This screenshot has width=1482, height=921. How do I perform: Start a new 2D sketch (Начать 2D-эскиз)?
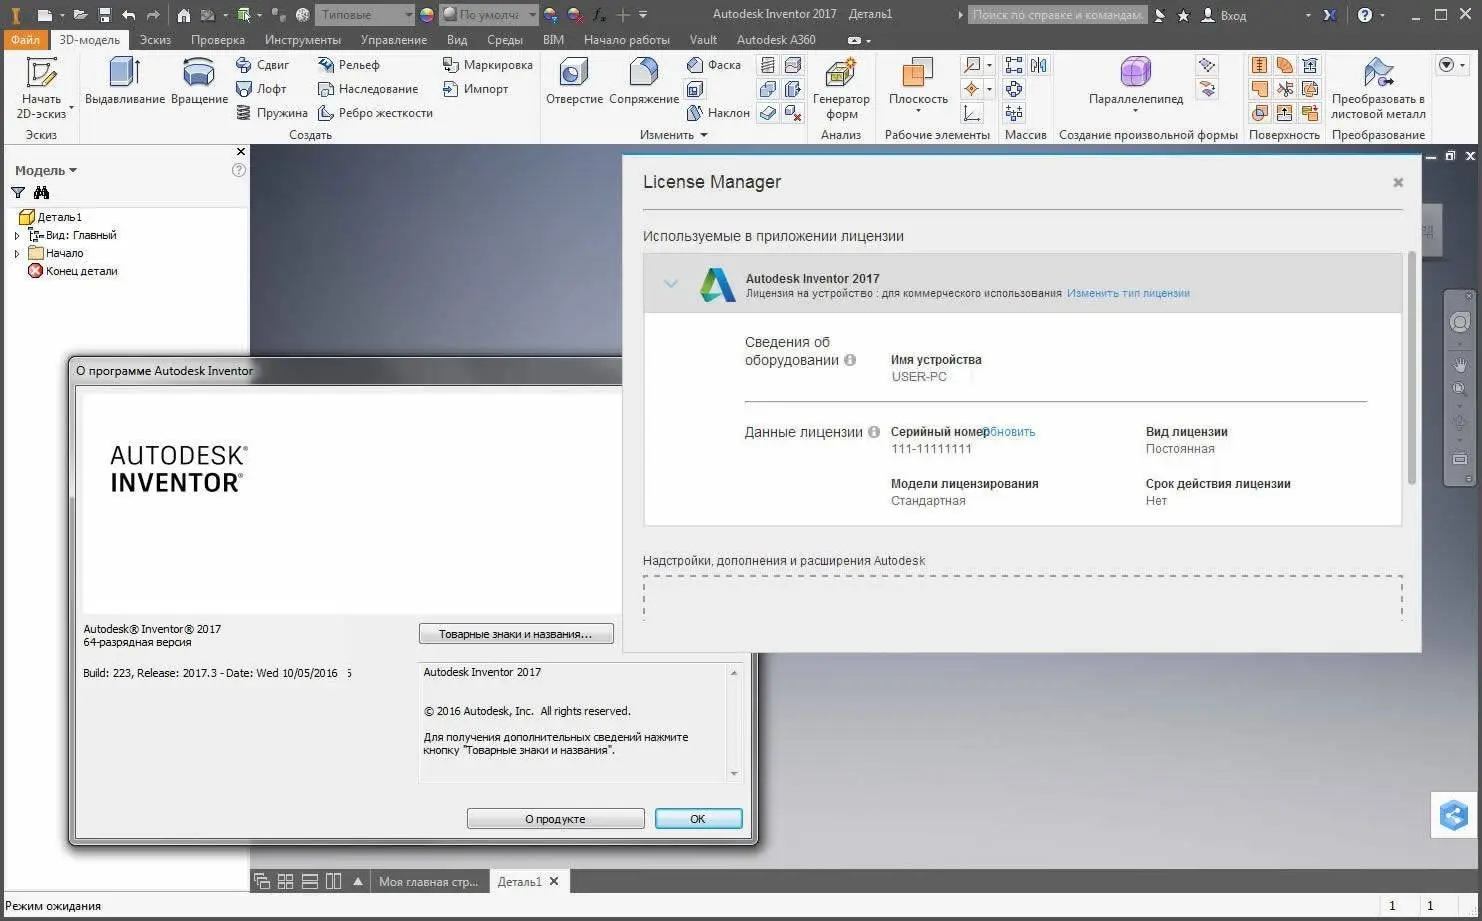(42, 89)
